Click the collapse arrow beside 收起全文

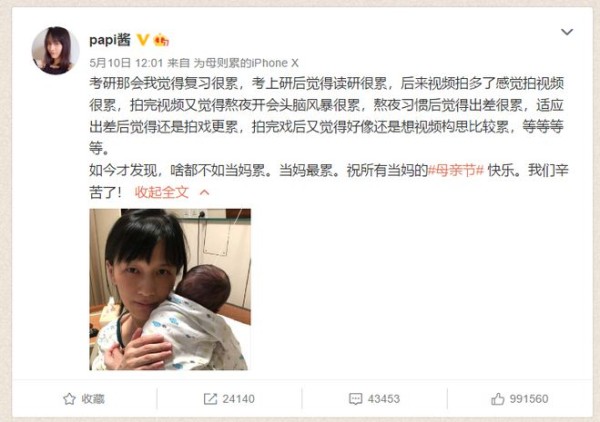(x=205, y=192)
